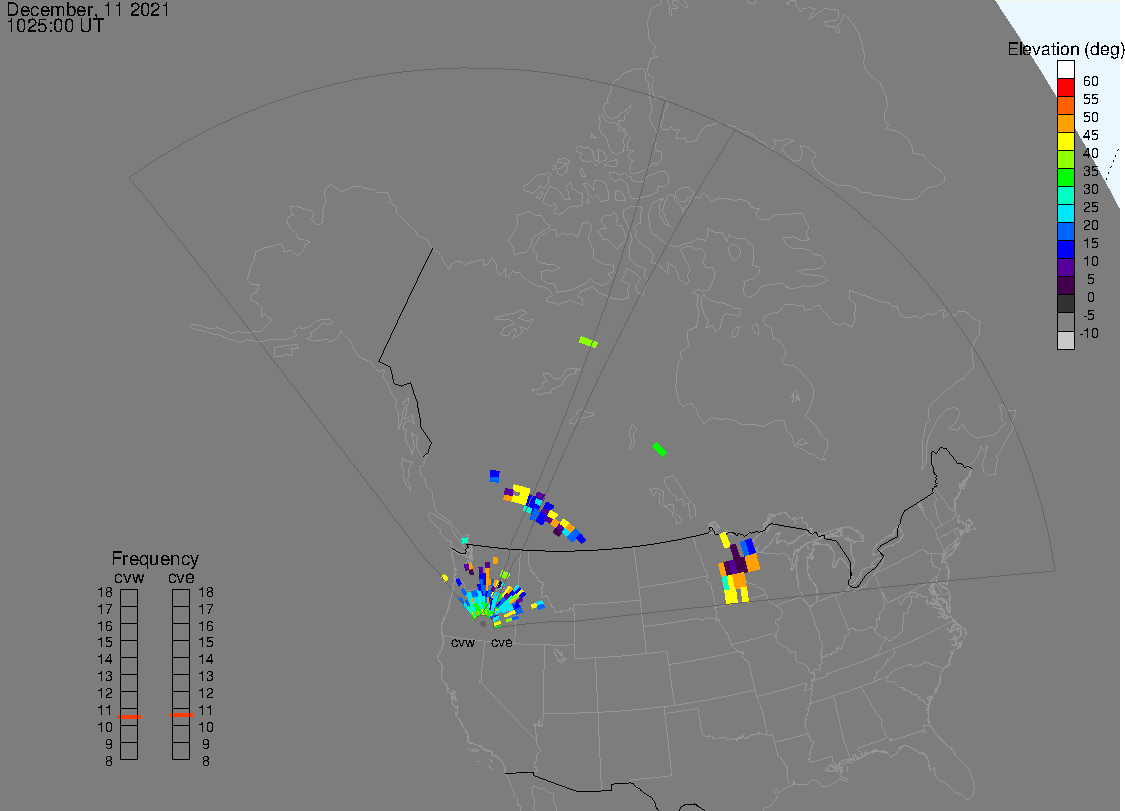
Task: Click the '14' label left of cvw bar
Action: pyautogui.click(x=105, y=660)
